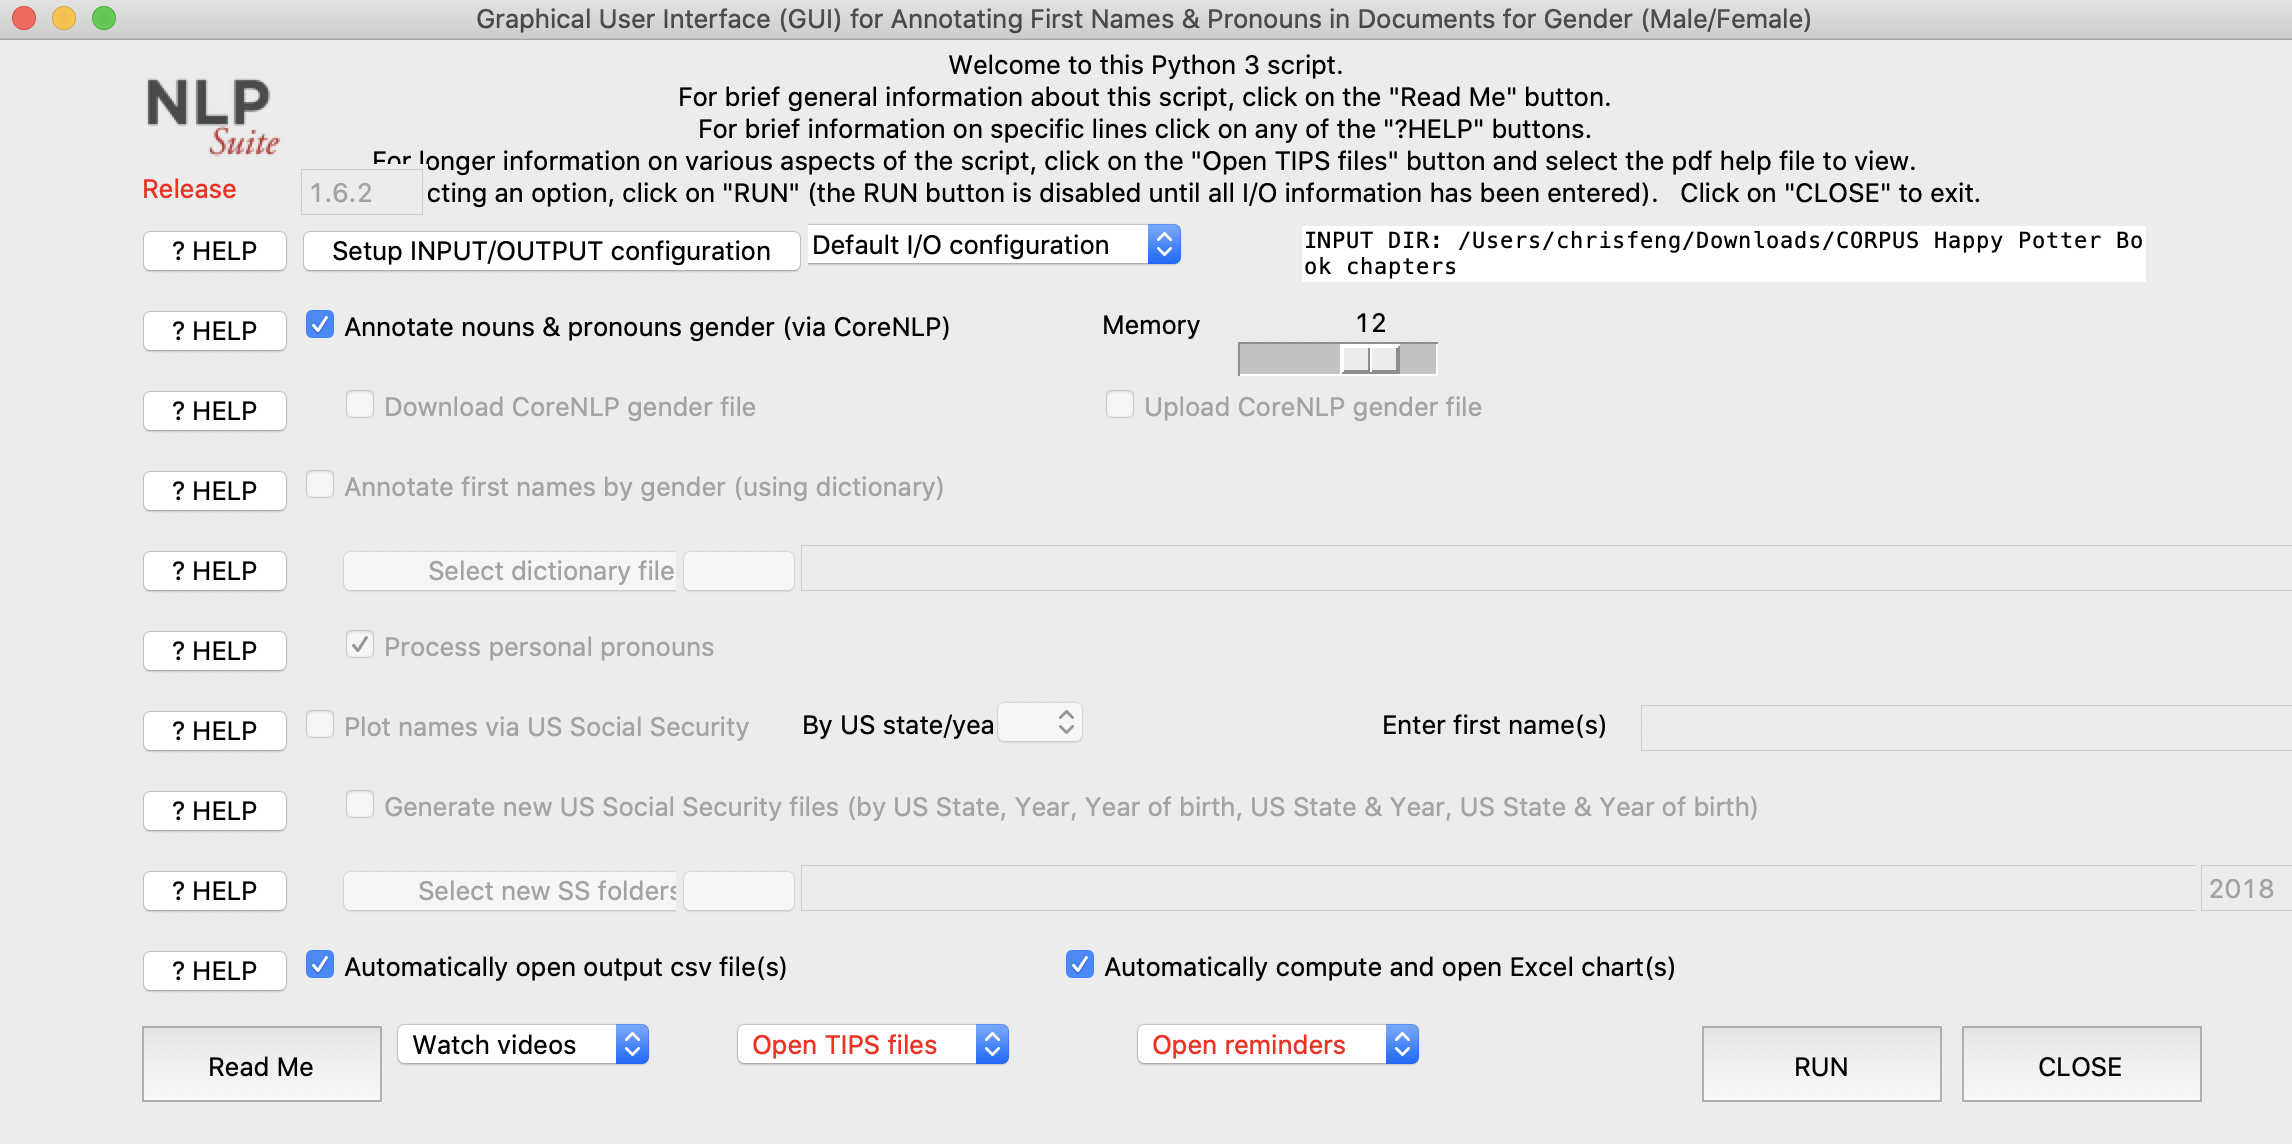The width and height of the screenshot is (2292, 1144).
Task: Check Plot names via US Social Security
Action: 320,725
